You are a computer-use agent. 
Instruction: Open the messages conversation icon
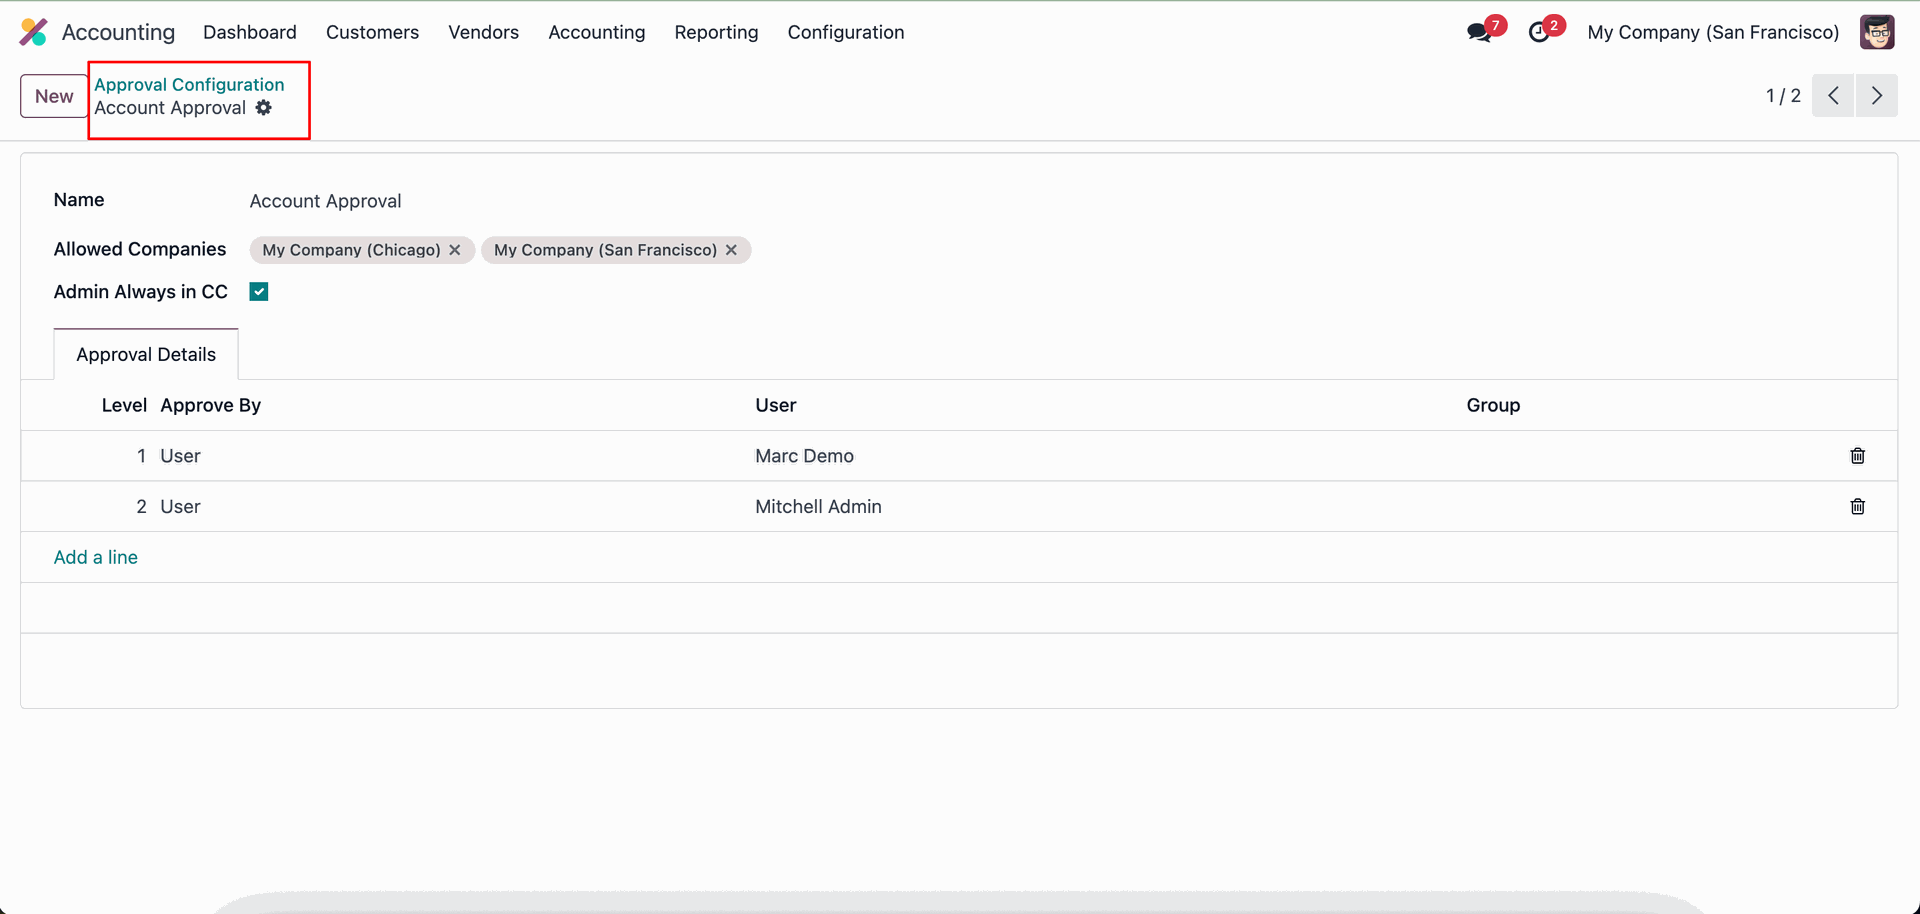(x=1478, y=33)
